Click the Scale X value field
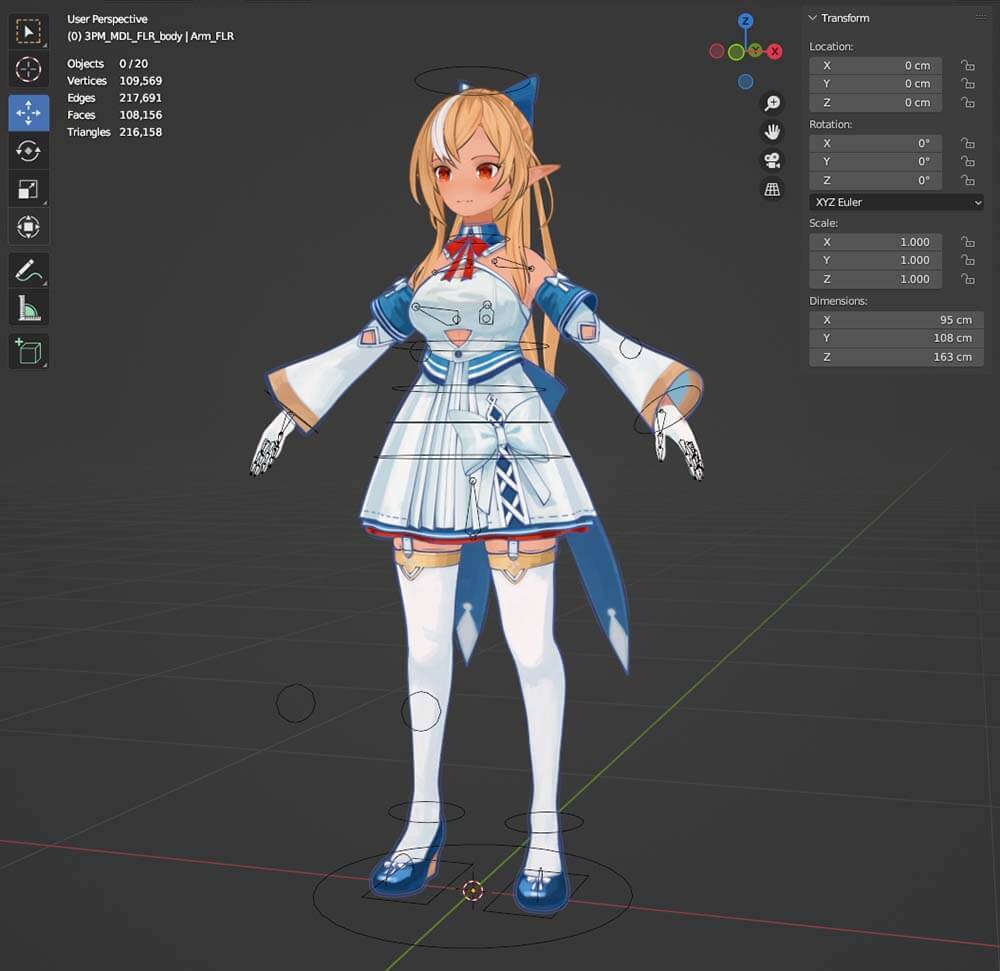The height and width of the screenshot is (971, 1000). pos(875,242)
